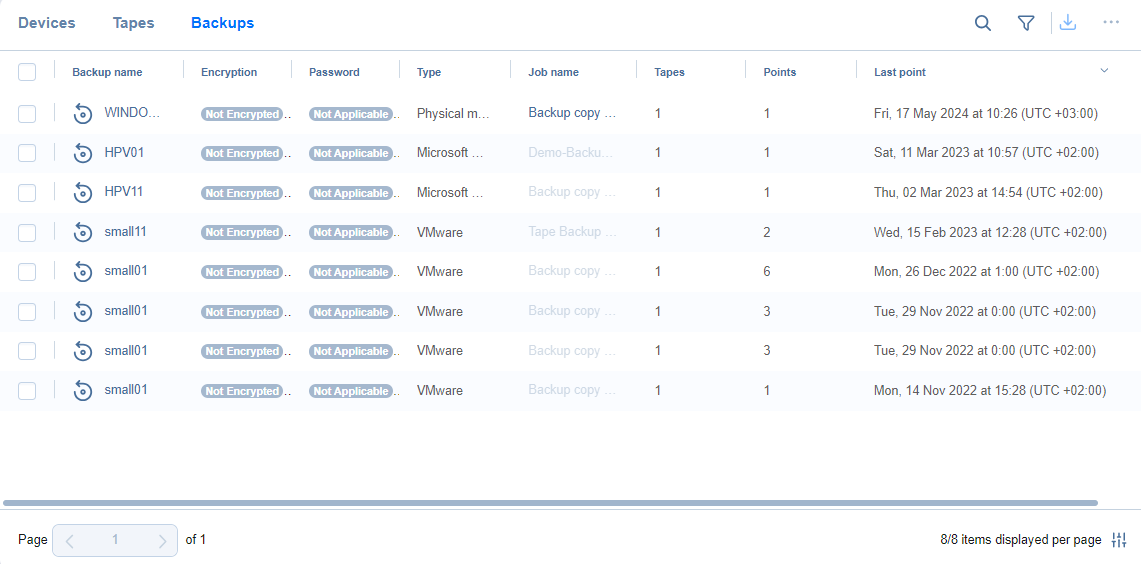Open the three-dots more options menu
The image size is (1141, 564).
[x=1111, y=22]
